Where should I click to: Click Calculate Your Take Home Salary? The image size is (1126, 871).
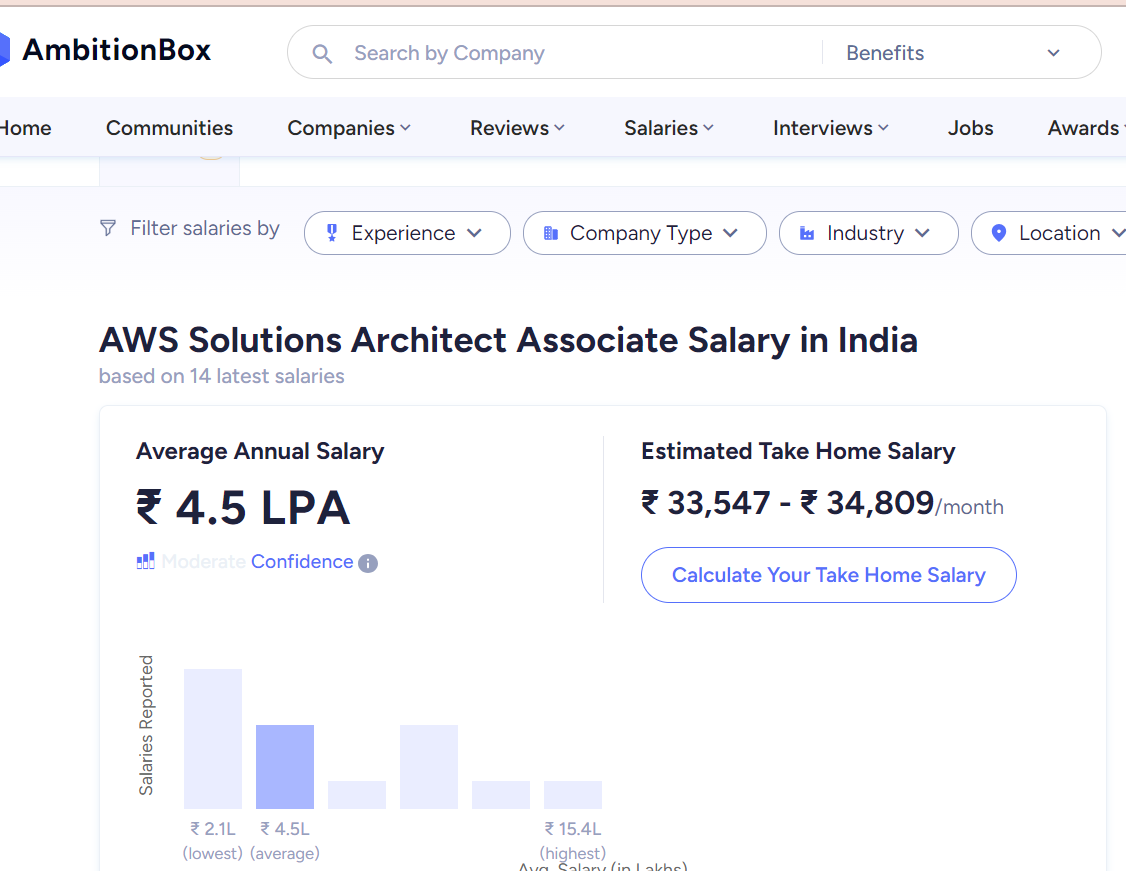tap(829, 575)
